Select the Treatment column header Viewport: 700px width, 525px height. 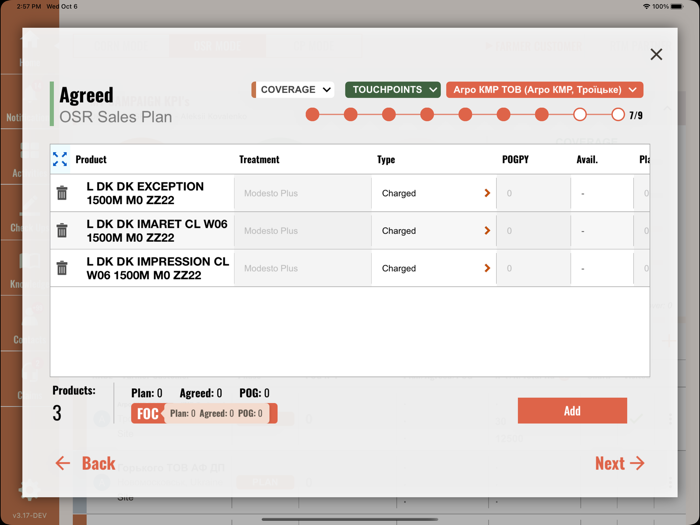pos(259,159)
